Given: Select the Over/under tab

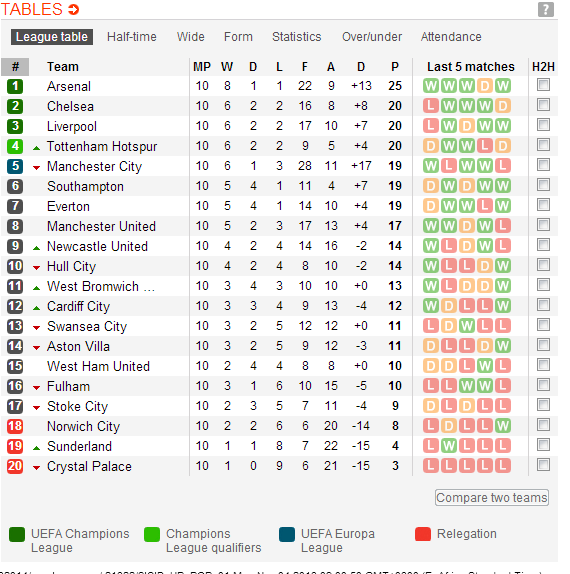Looking at the screenshot, I should tap(372, 37).
